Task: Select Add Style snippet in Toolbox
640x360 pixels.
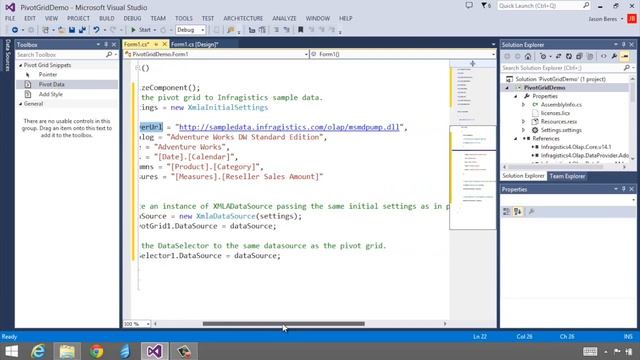Action: pos(51,94)
